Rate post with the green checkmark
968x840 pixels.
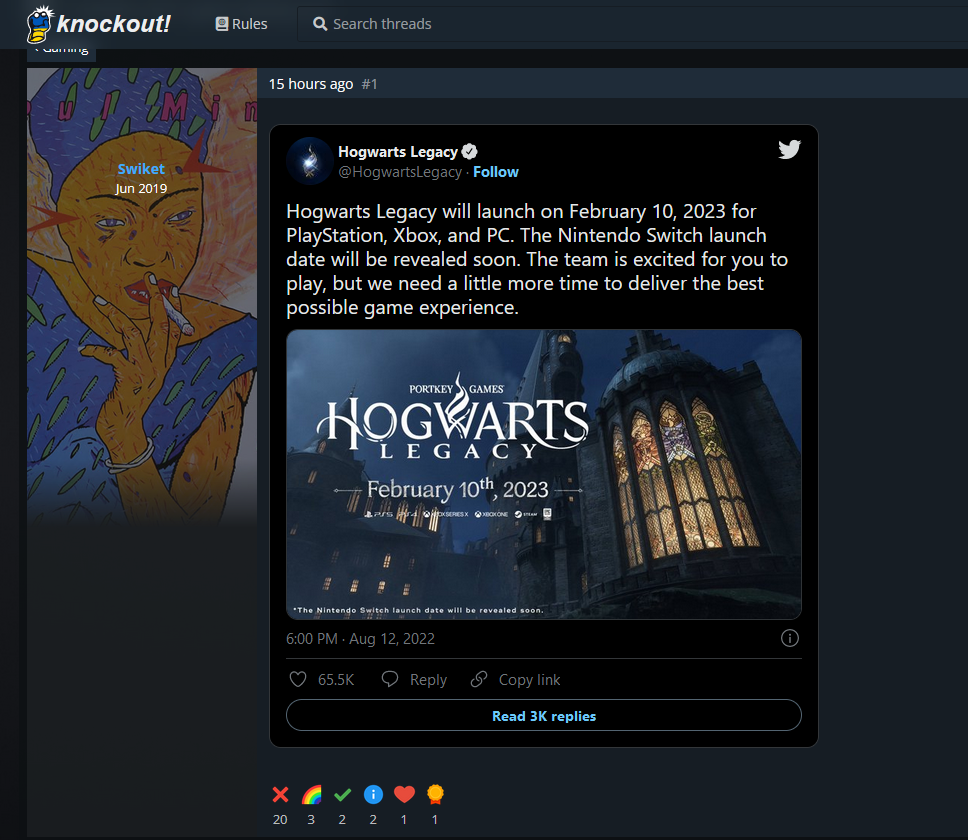343,794
